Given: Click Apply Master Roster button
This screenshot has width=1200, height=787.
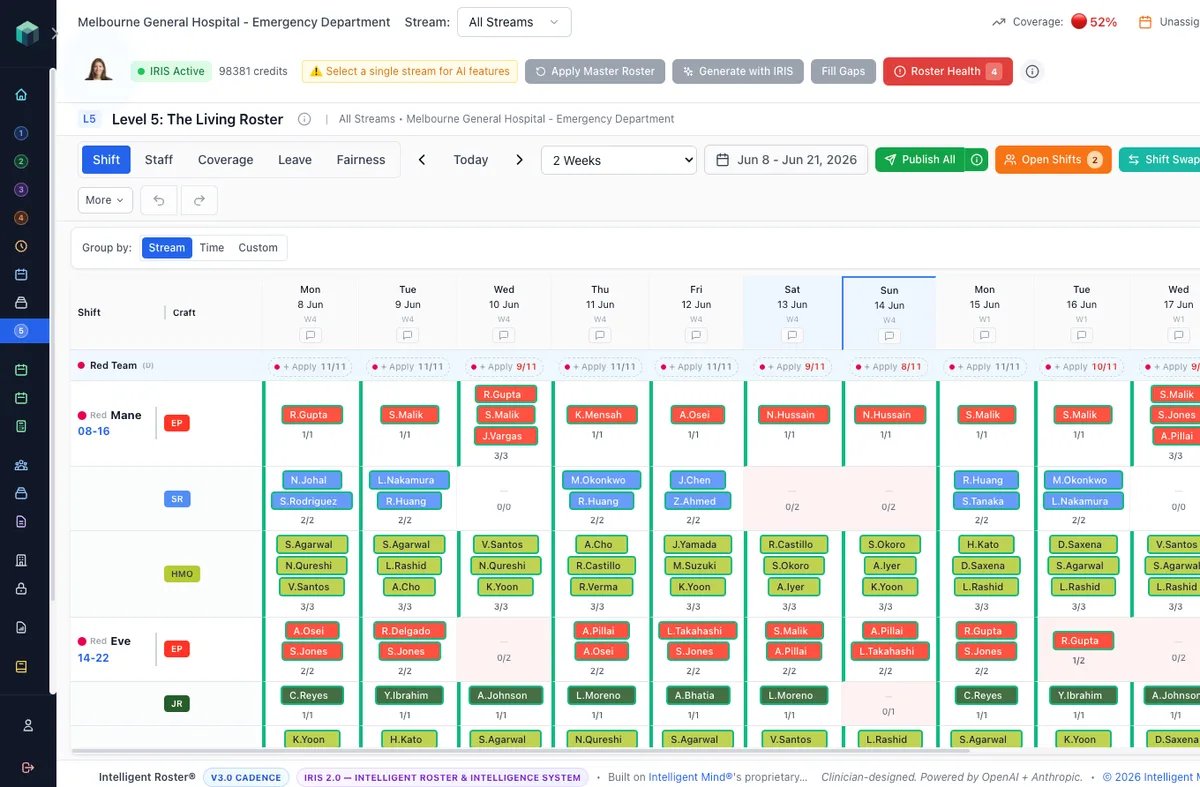Looking at the screenshot, I should (595, 71).
